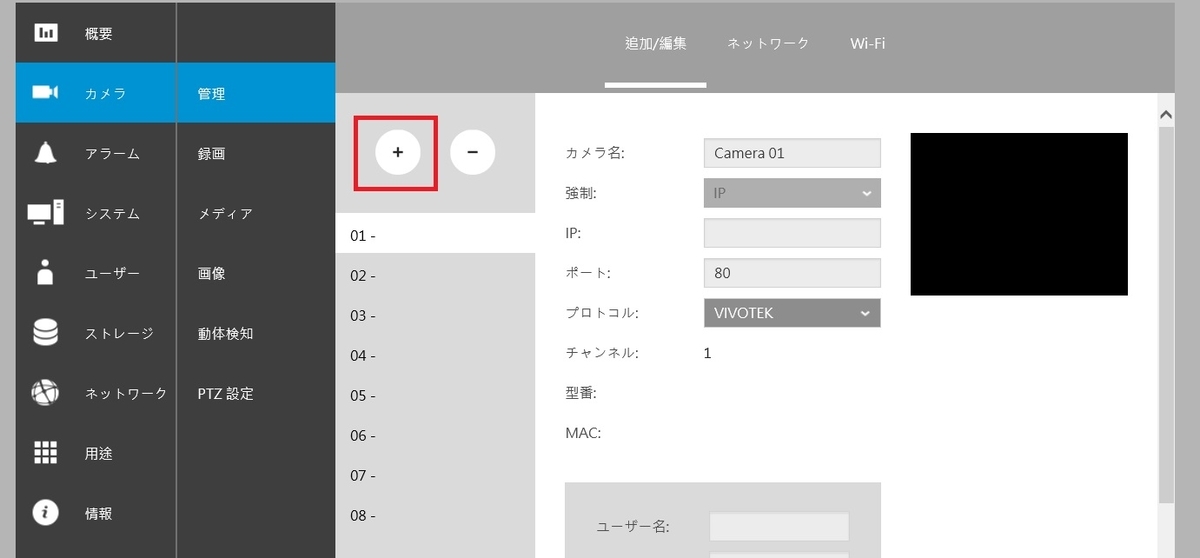The height and width of the screenshot is (558, 1200).
Task: Click the network globe icon
Action: (x=46, y=393)
